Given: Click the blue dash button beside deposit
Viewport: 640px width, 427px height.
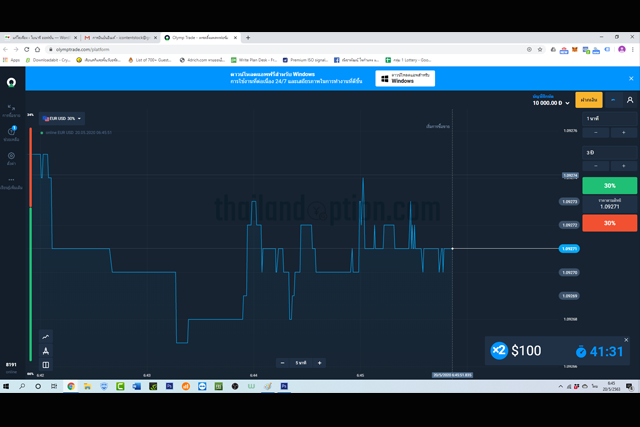Looking at the screenshot, I should (x=613, y=100).
